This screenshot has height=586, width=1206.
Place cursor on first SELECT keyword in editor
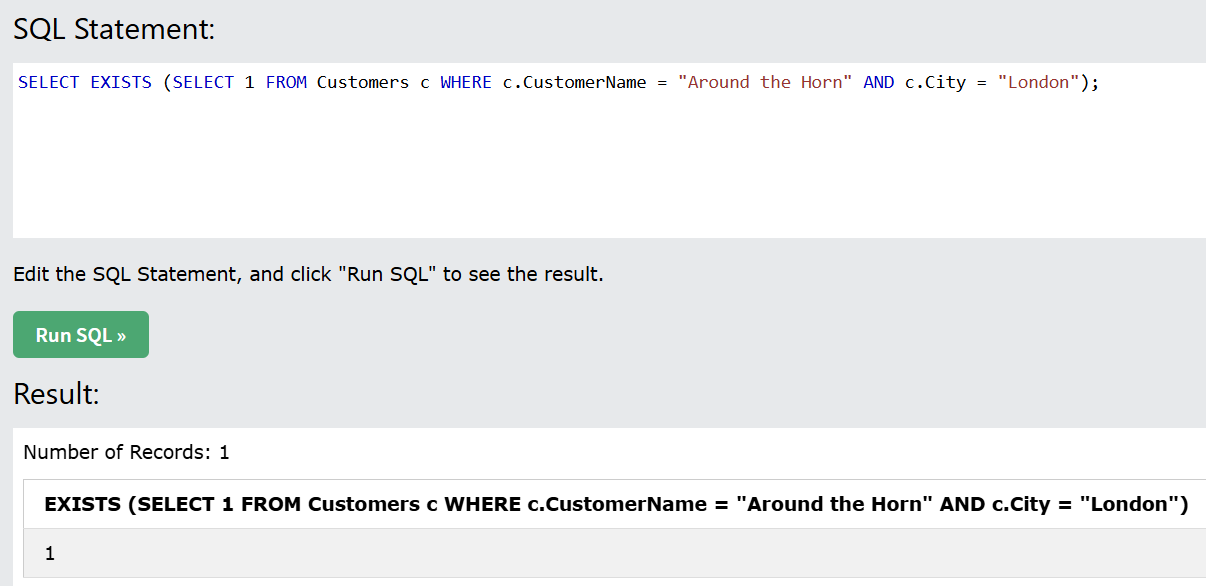click(x=48, y=82)
